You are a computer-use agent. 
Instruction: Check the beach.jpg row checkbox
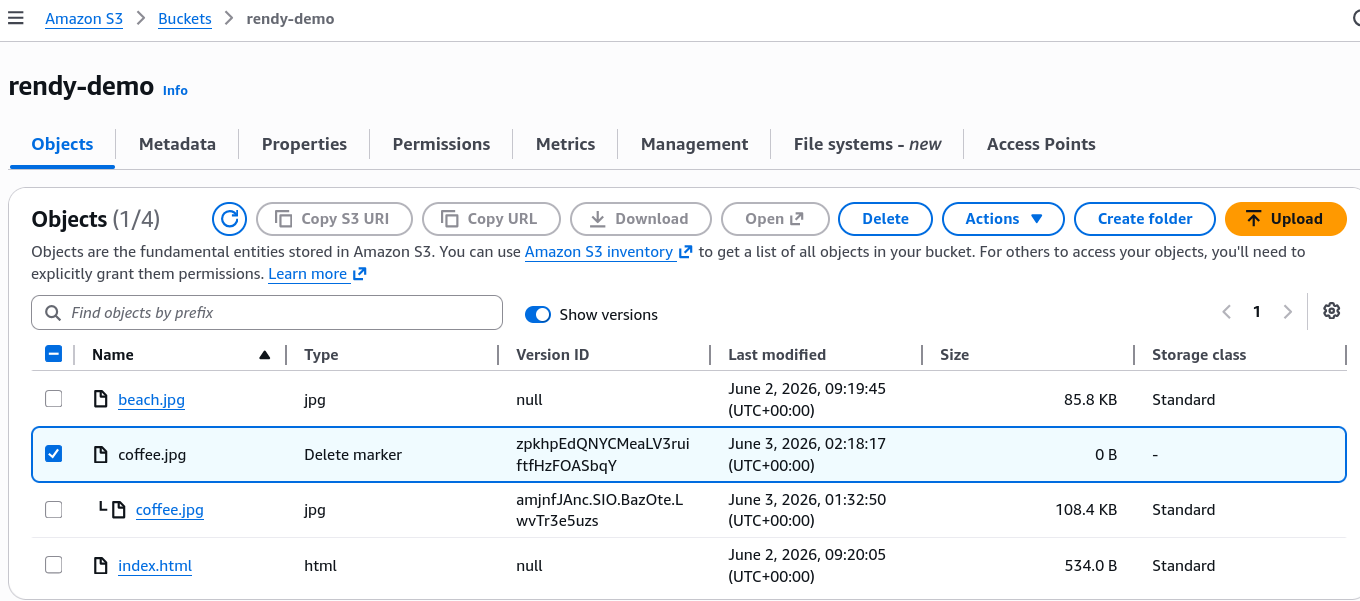pyautogui.click(x=54, y=399)
